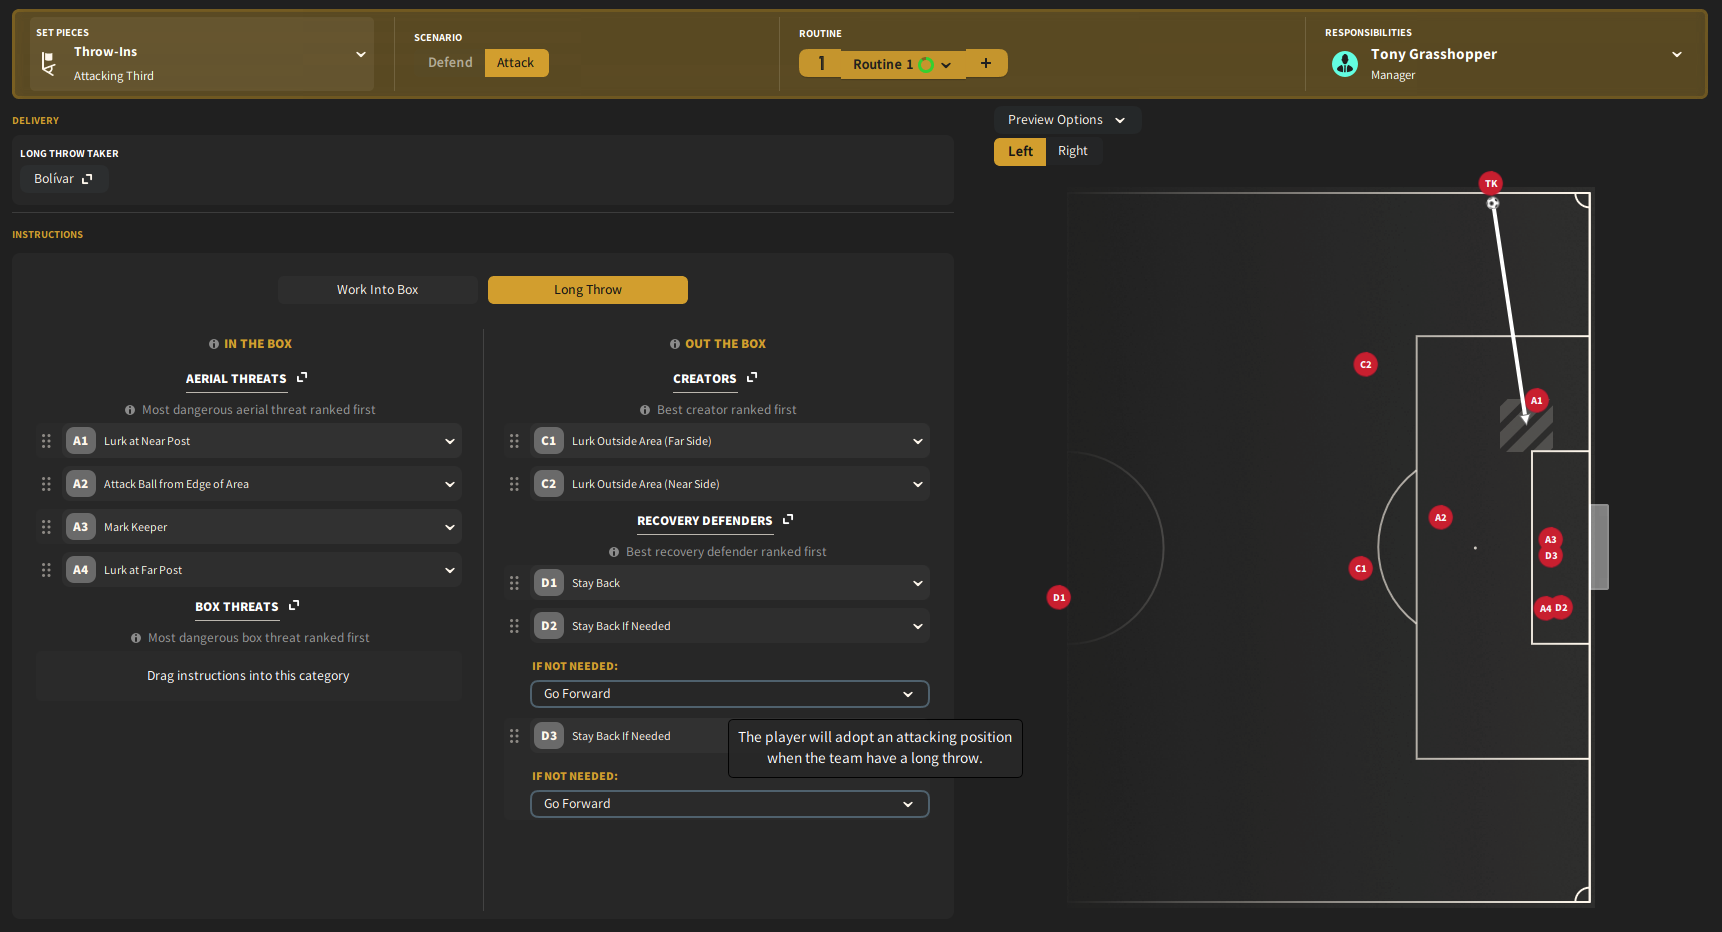Click the A1 row drag handle

(x=46, y=441)
